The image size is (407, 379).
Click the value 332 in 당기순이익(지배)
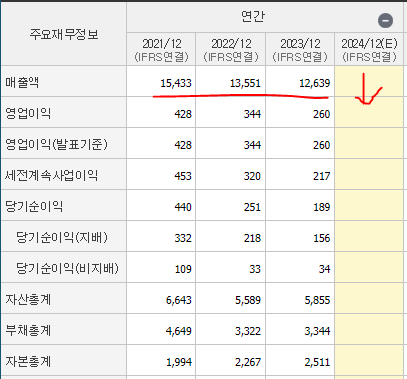pos(183,238)
